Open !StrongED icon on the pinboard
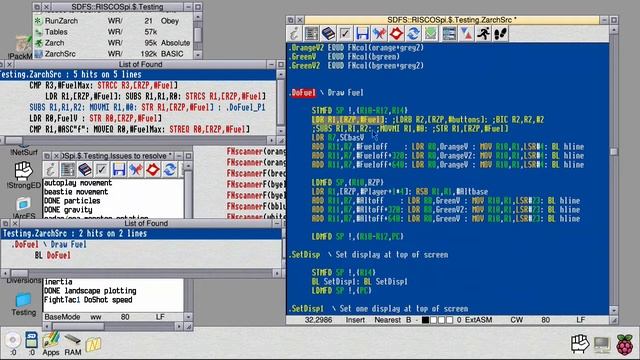Screen dimensions: 640x360 pyautogui.click(x=23, y=175)
